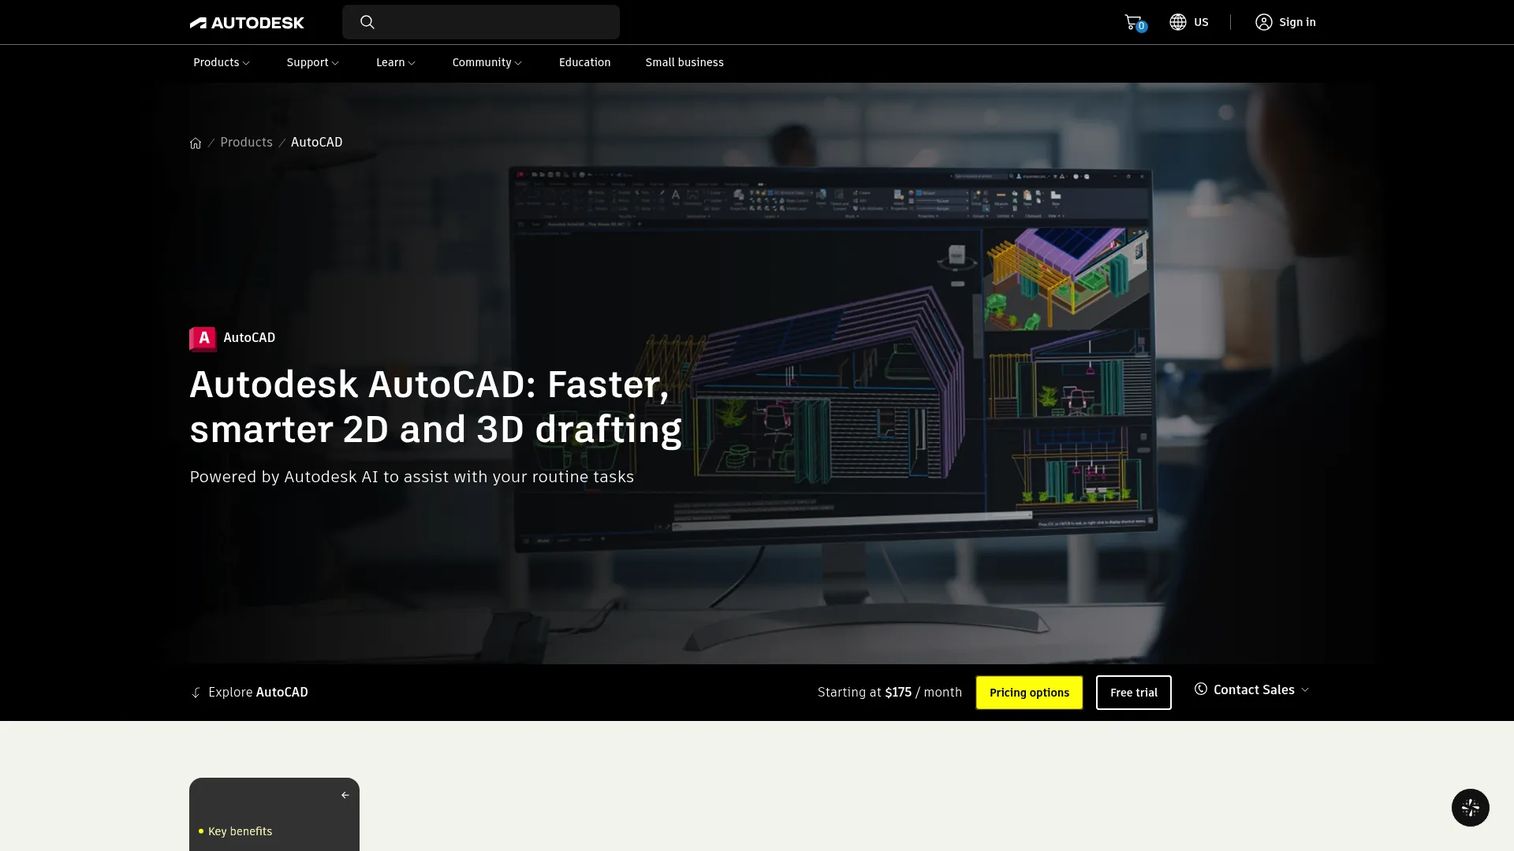The width and height of the screenshot is (1514, 851).
Task: Click the 'Starting at $175 / month' text
Action: [x=890, y=692]
